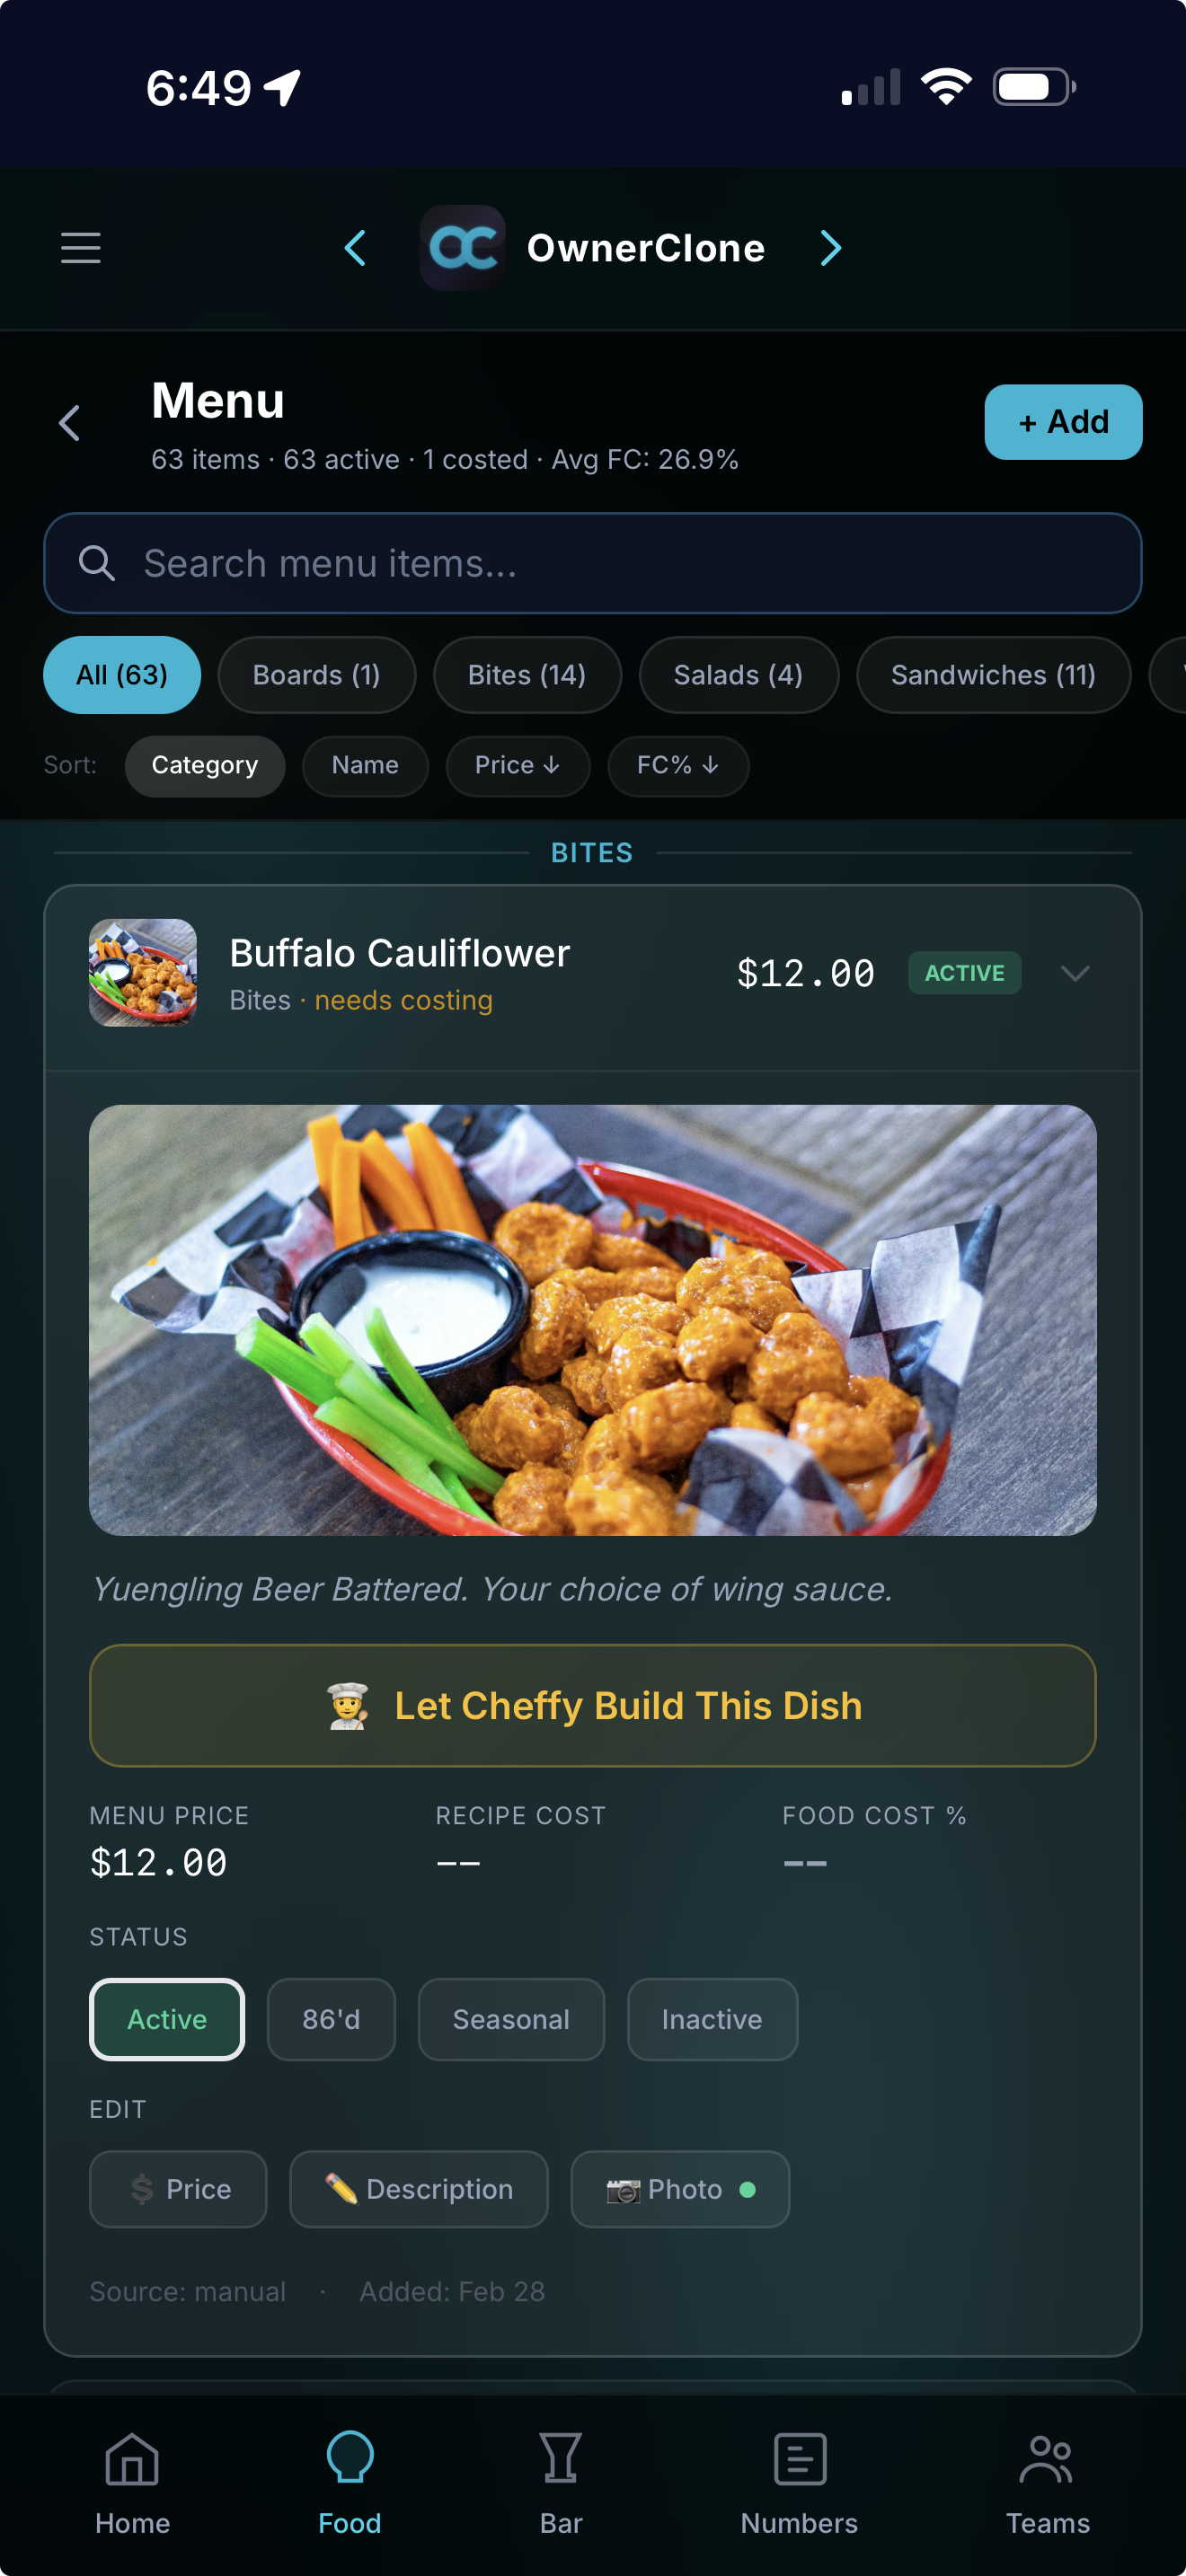Open the hamburger menu icon
This screenshot has width=1186, height=2576.
coord(81,248)
